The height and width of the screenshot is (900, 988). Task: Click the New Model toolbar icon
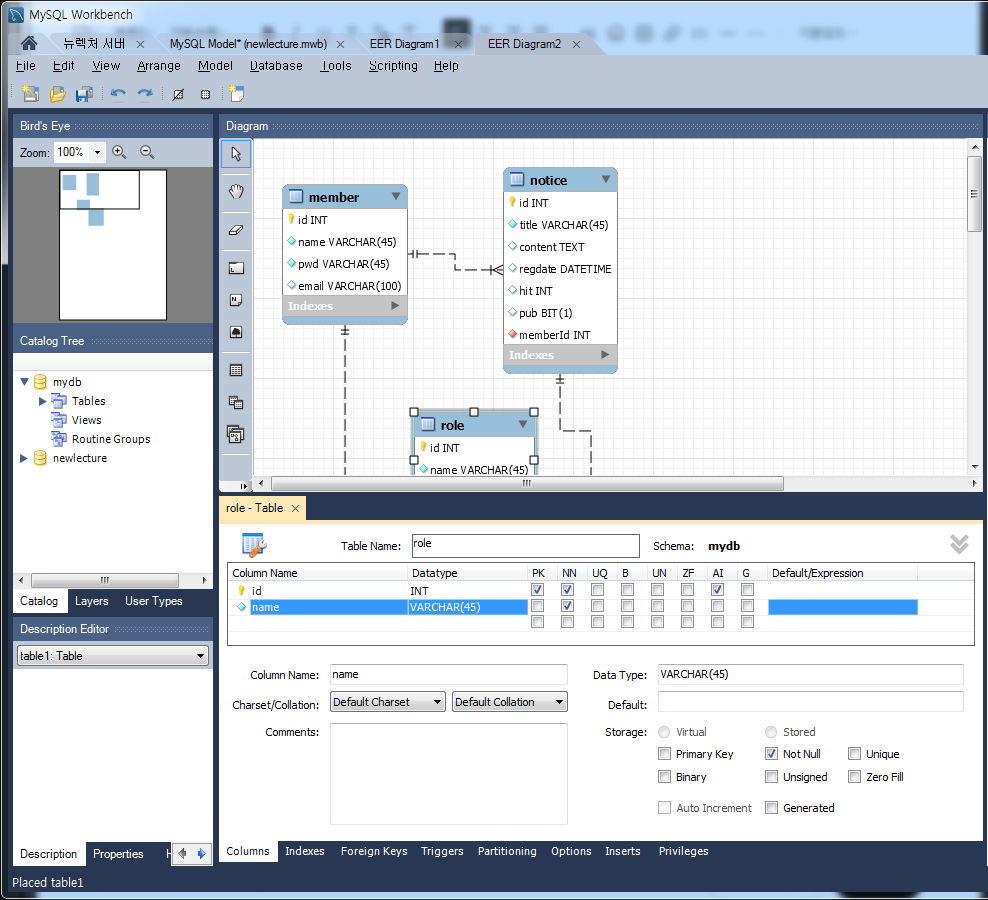coord(30,94)
